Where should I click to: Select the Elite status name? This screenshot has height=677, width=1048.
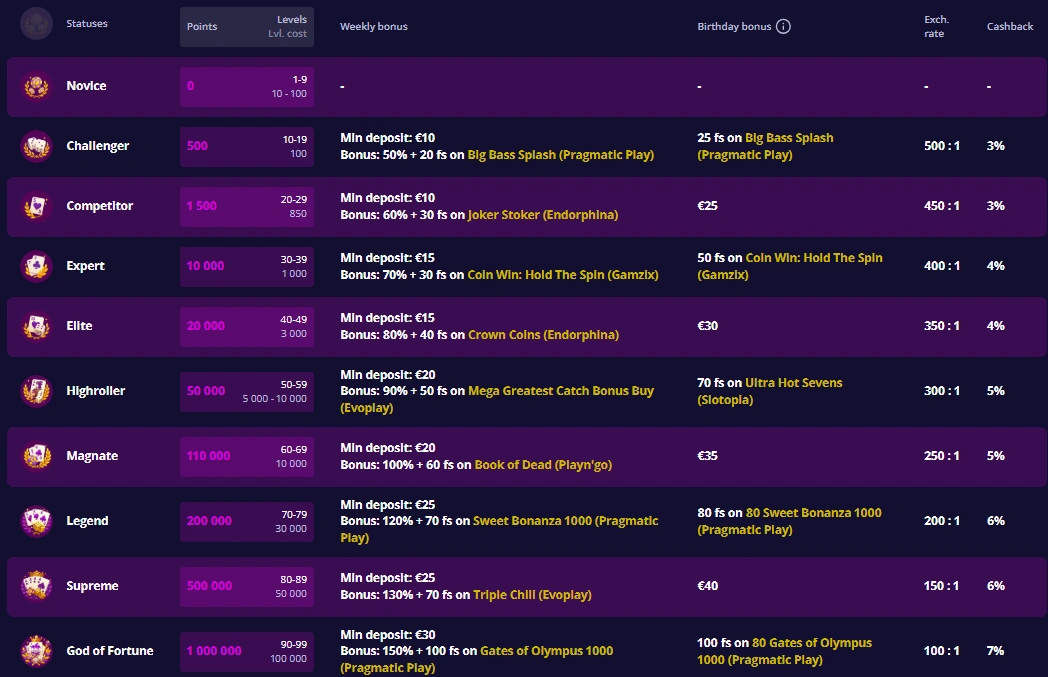coord(80,325)
